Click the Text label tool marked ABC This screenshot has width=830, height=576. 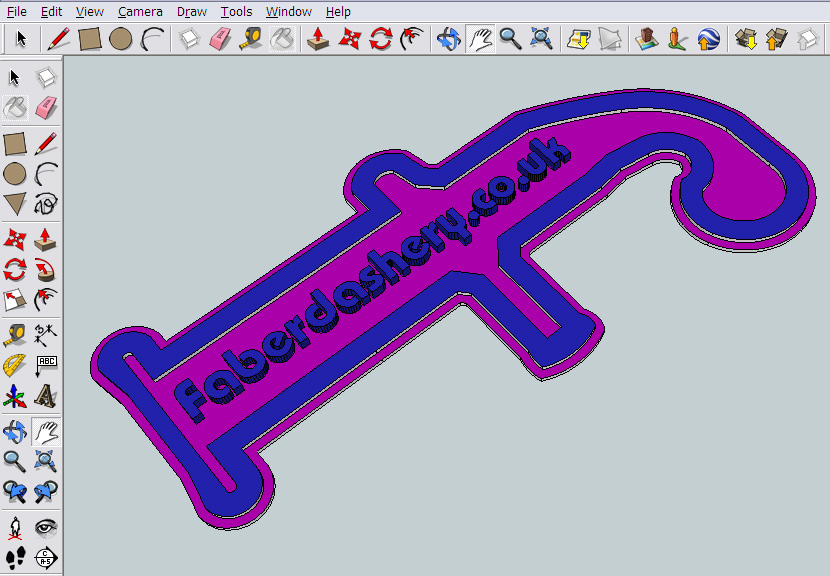point(46,365)
